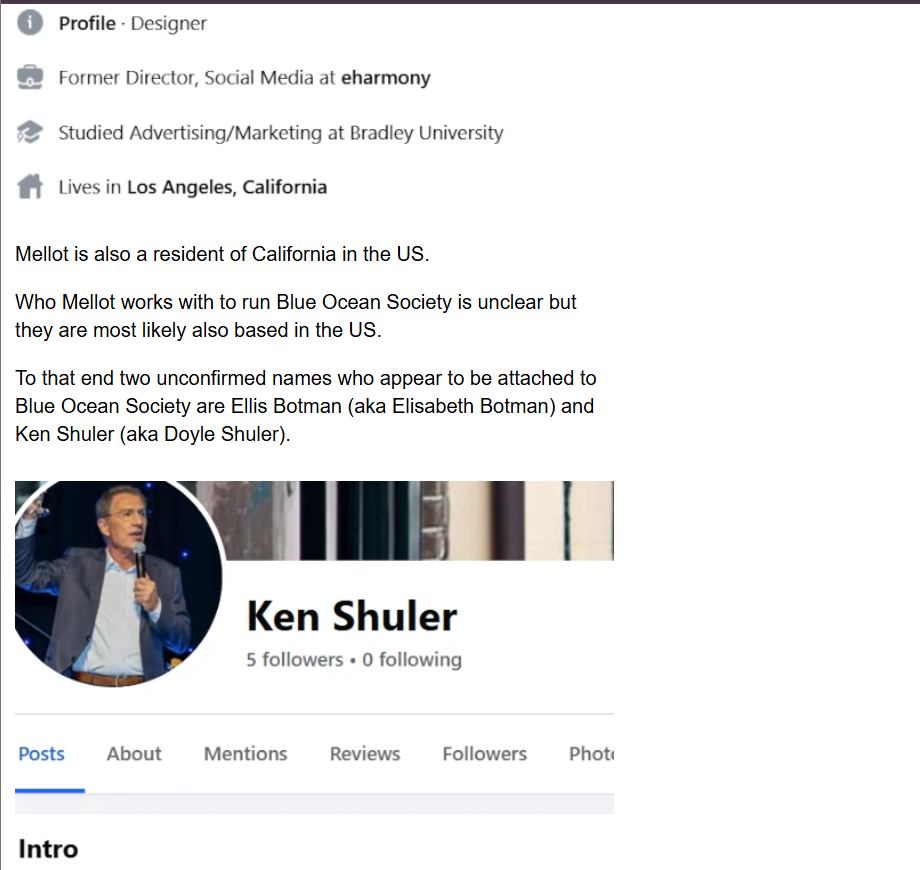Select the Posts tab
The width and height of the screenshot is (920, 870).
pos(41,753)
